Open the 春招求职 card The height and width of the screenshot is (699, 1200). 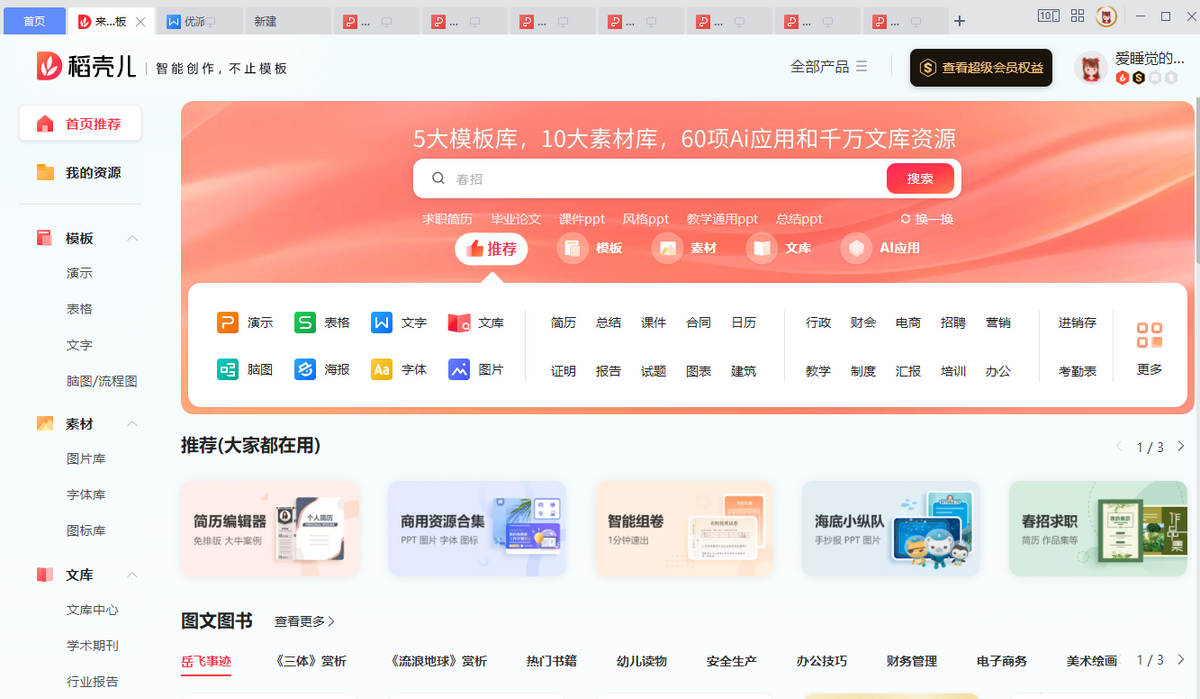(x=1098, y=528)
